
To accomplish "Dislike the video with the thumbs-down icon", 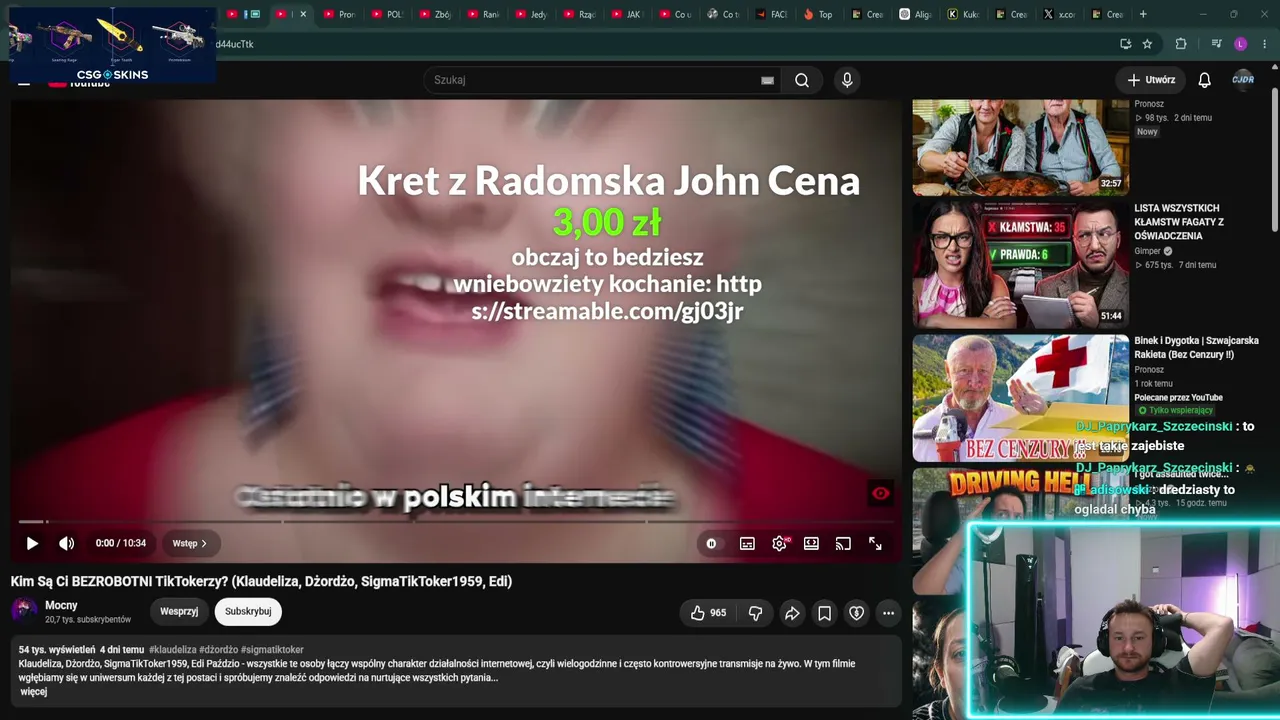I will click(756, 613).
